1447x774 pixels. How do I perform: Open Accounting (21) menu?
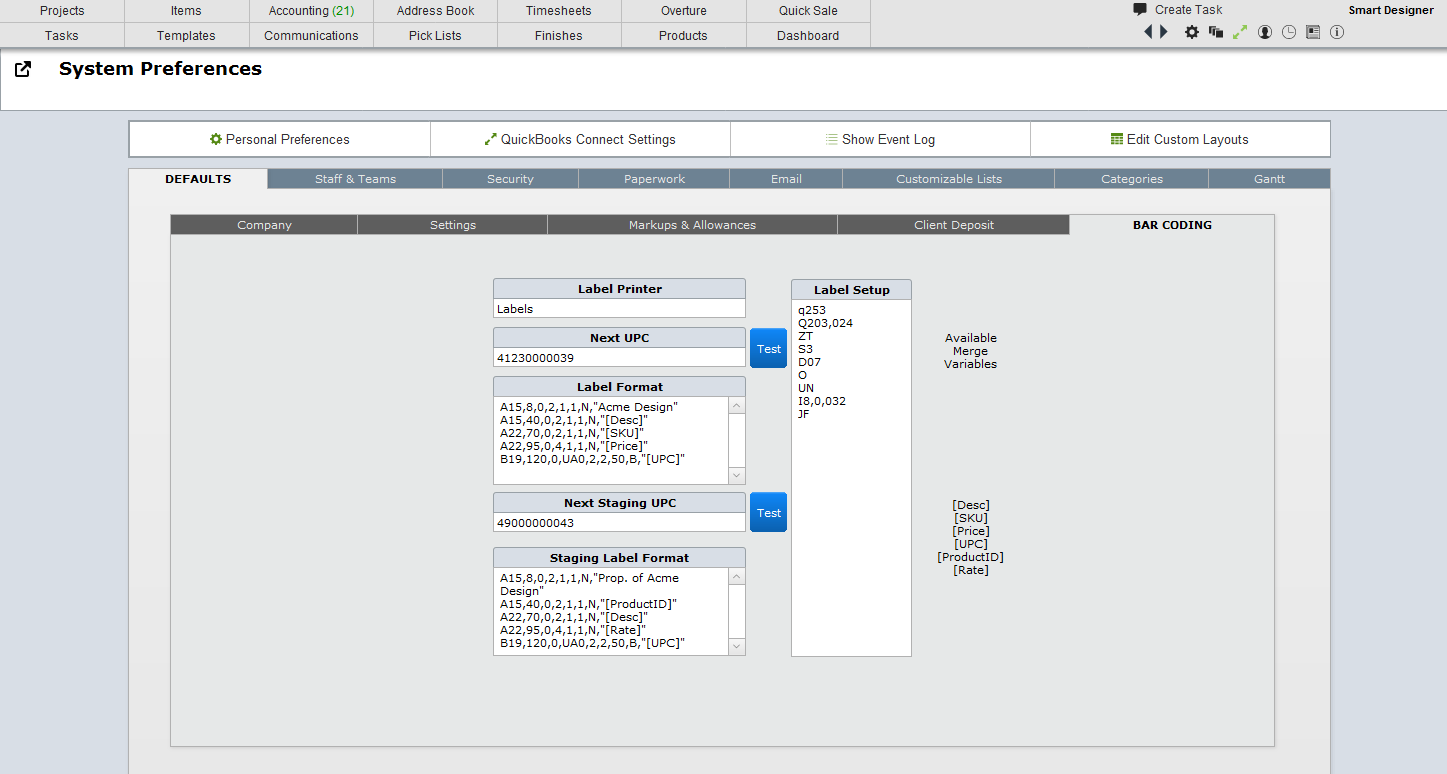click(311, 11)
